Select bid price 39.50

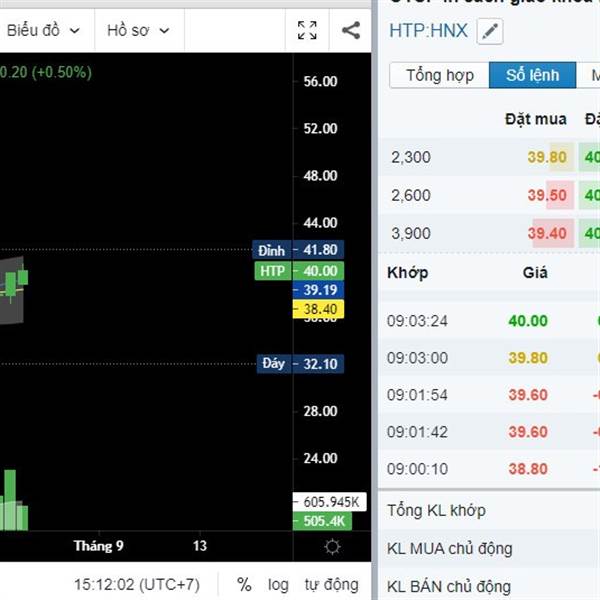pyautogui.click(x=547, y=195)
